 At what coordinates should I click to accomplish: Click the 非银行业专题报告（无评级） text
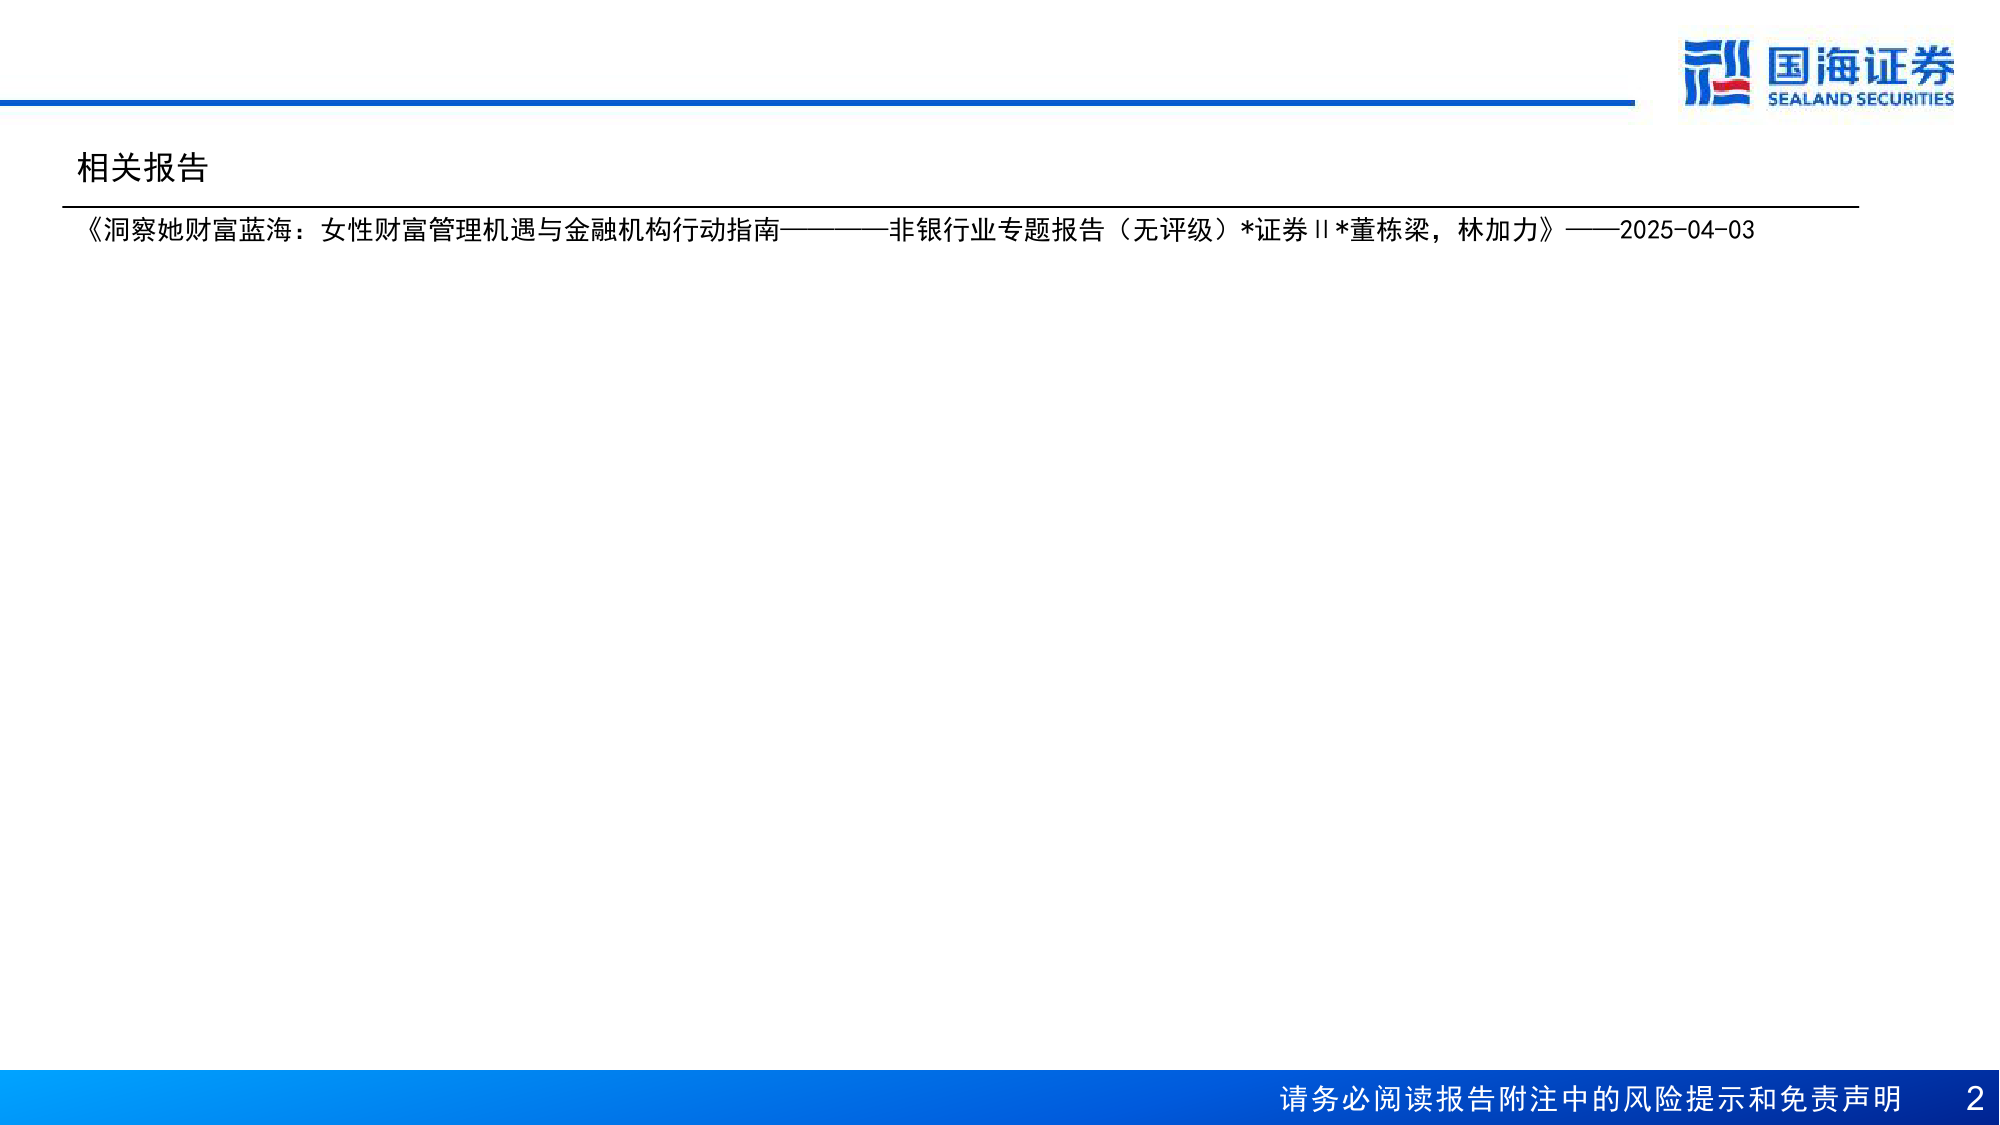coord(1064,230)
